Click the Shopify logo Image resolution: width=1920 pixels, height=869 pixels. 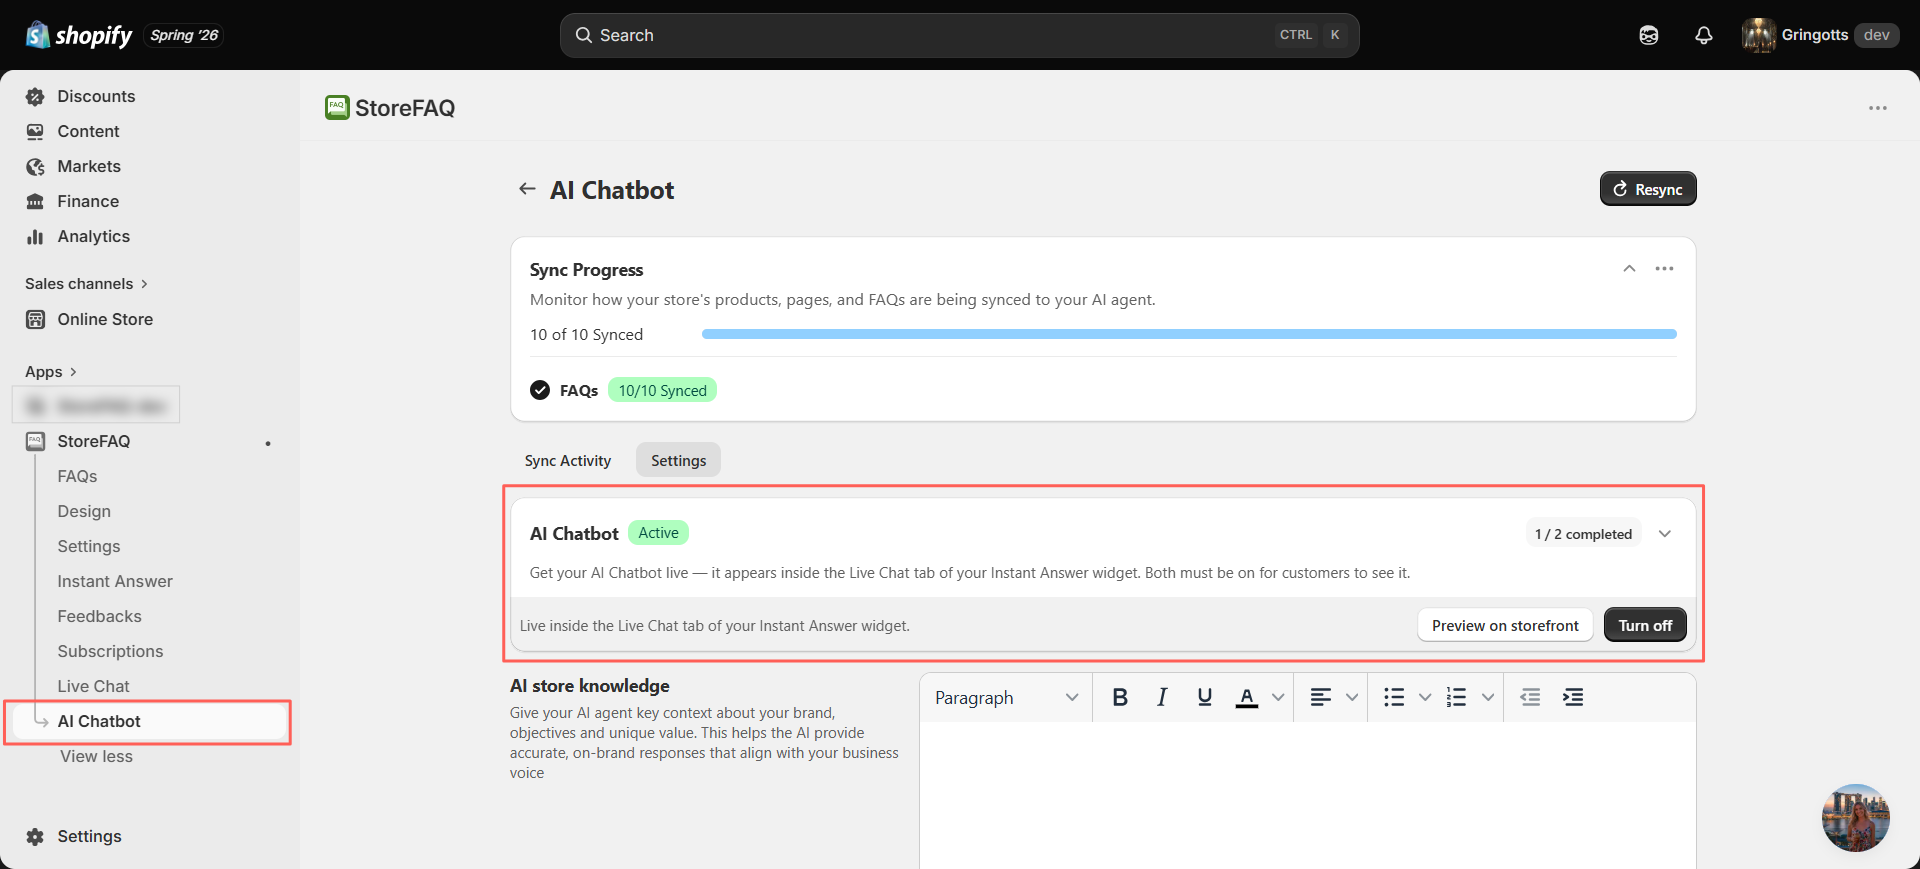click(79, 35)
